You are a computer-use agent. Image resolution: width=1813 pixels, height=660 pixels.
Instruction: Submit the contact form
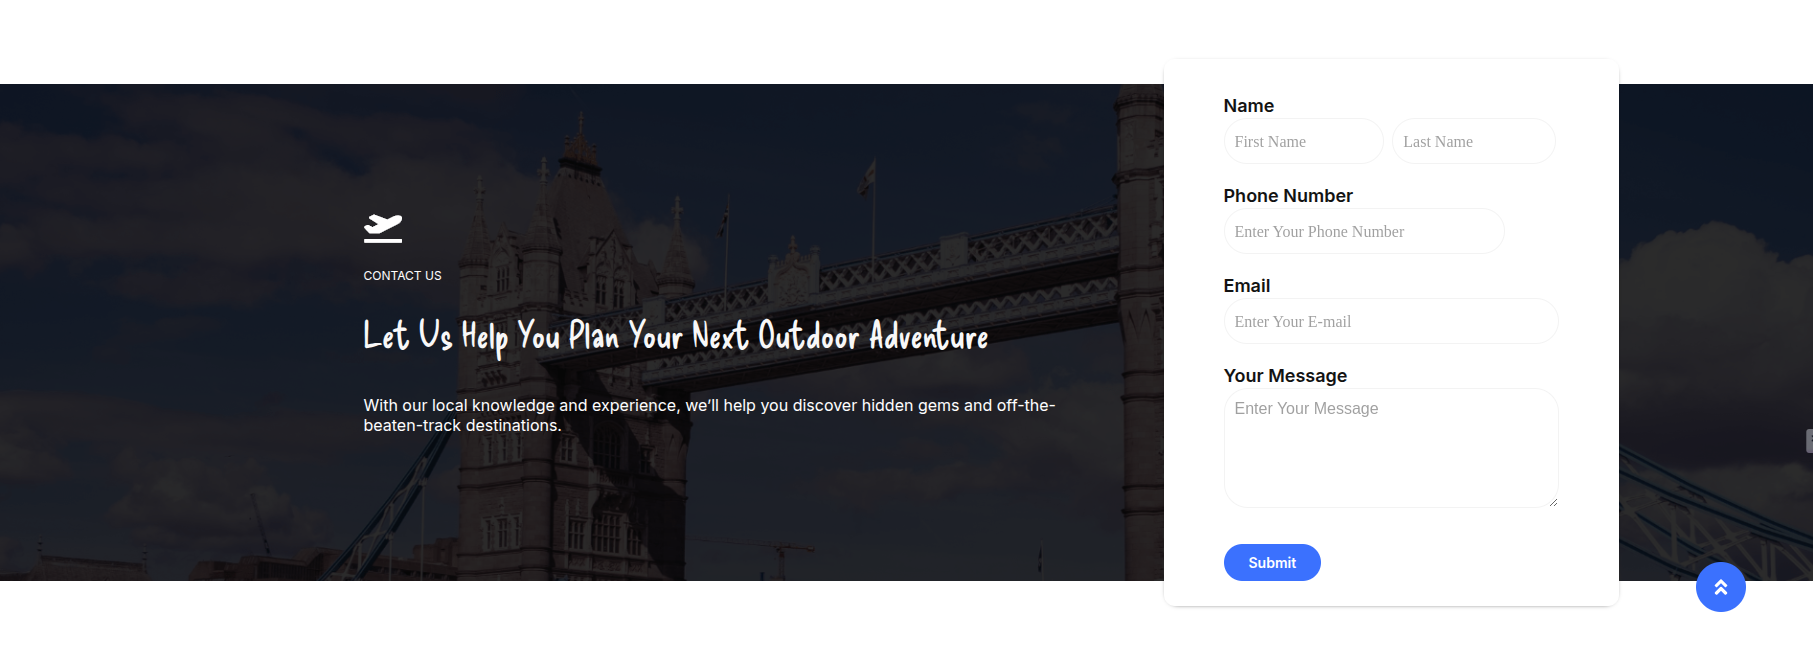tap(1272, 562)
